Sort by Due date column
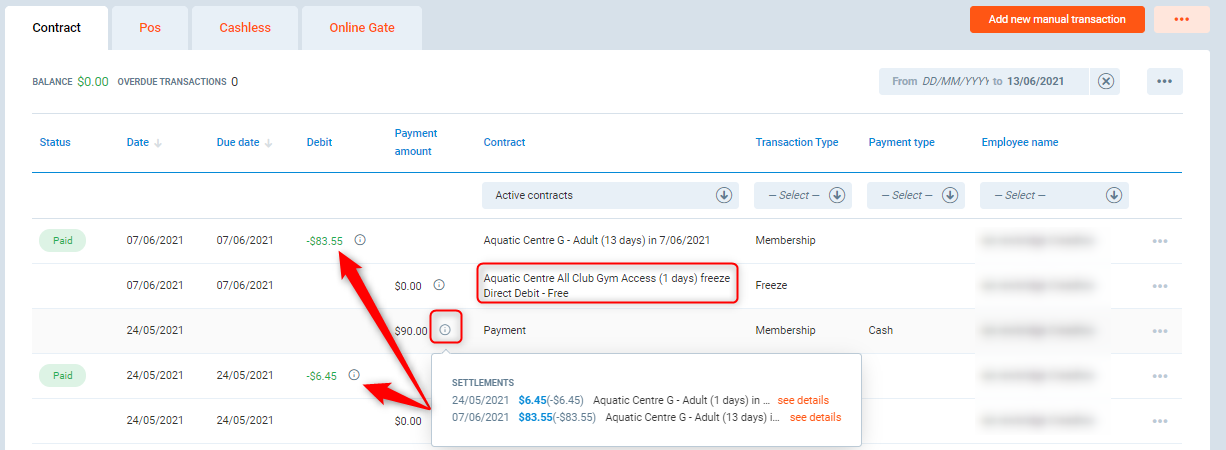Image resolution: width=1226 pixels, height=450 pixels. 269,143
